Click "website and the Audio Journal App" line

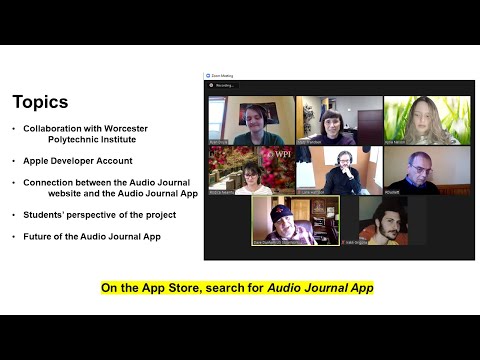(123, 193)
